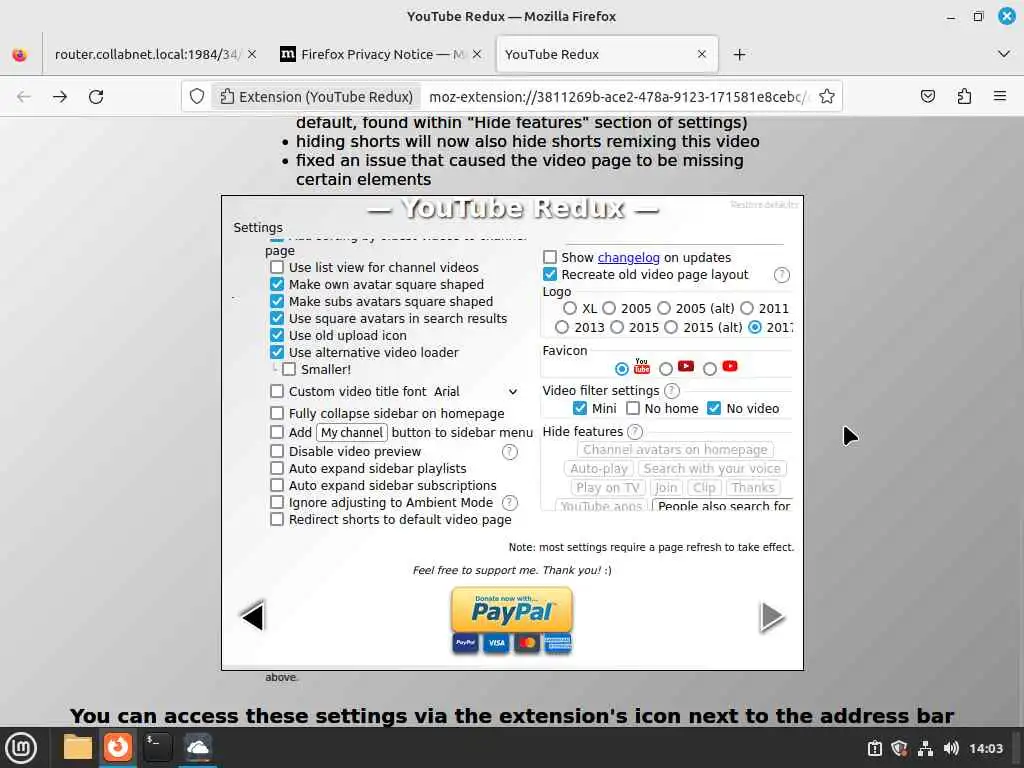This screenshot has height=768, width=1024.
Task: Open Firefox View pinned icon
Action: [x=20, y=54]
